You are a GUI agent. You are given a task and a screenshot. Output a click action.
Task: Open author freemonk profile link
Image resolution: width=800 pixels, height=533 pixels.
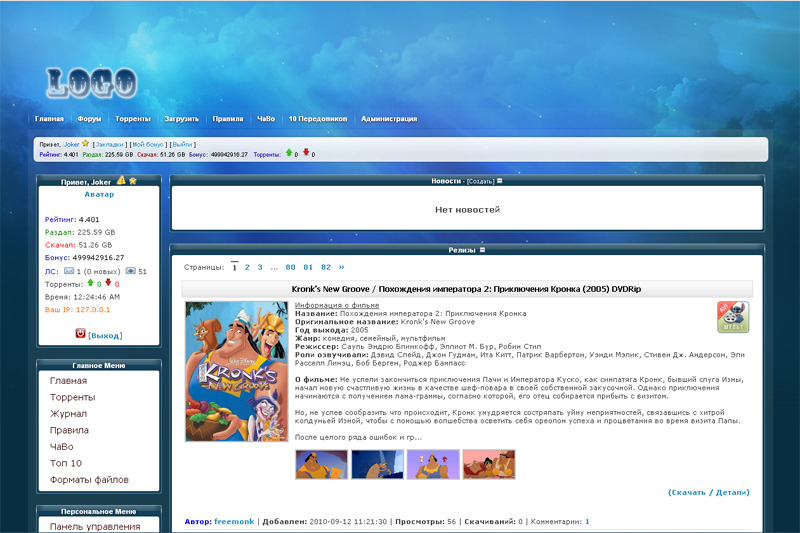coord(234,522)
